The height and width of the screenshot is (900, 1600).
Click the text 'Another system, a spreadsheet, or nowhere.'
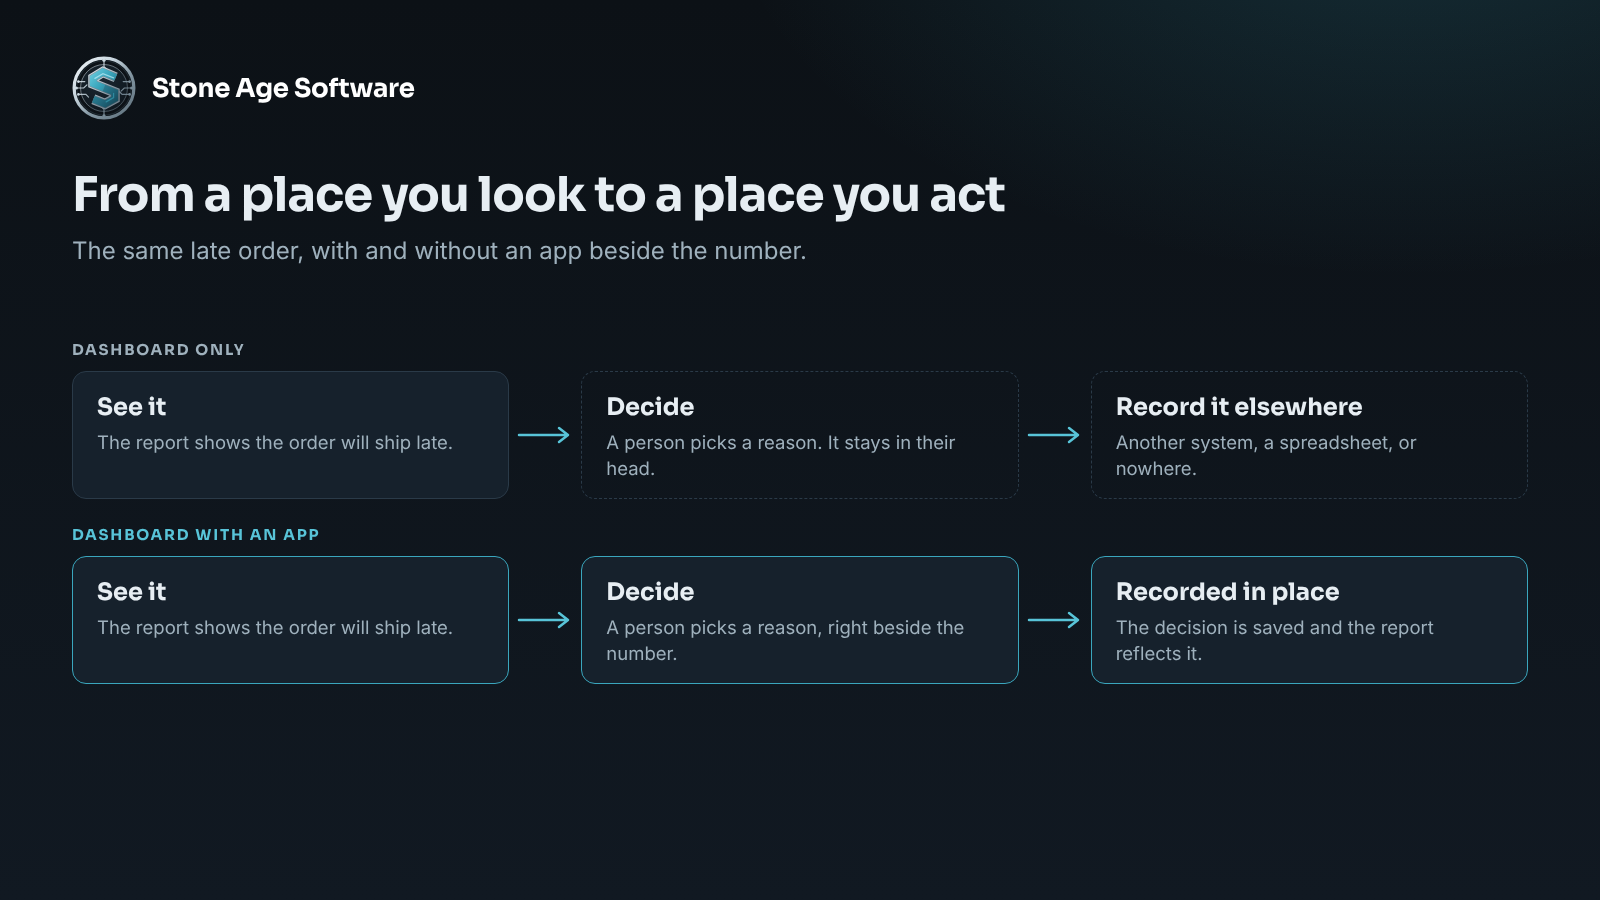[x=1266, y=455]
